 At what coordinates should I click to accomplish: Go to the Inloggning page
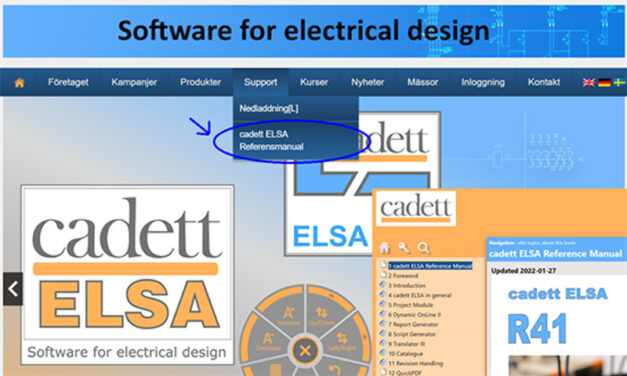tap(483, 82)
